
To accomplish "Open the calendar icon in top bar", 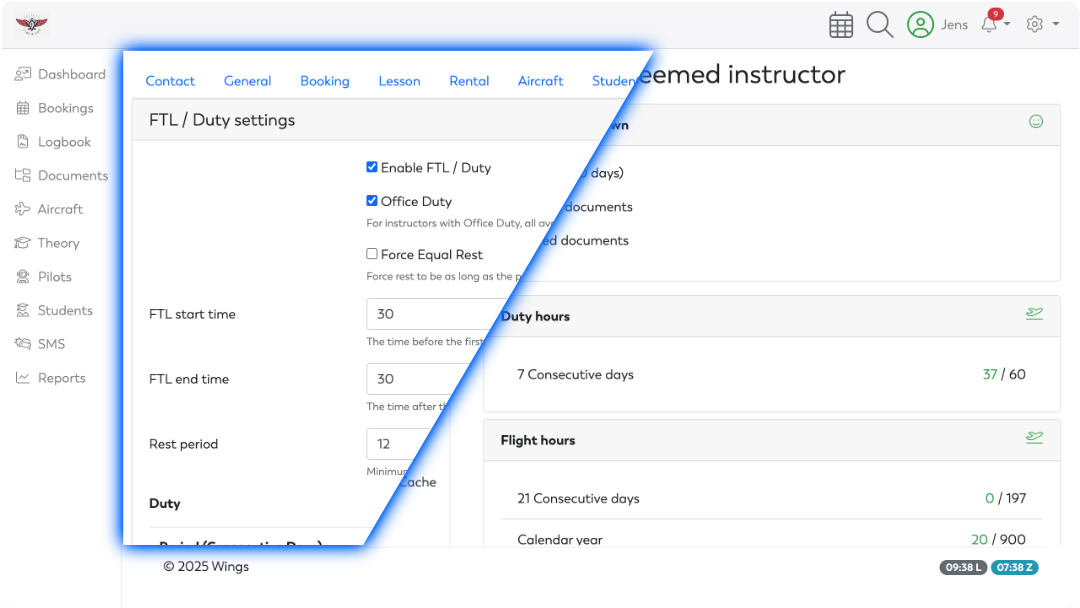I will tap(841, 25).
